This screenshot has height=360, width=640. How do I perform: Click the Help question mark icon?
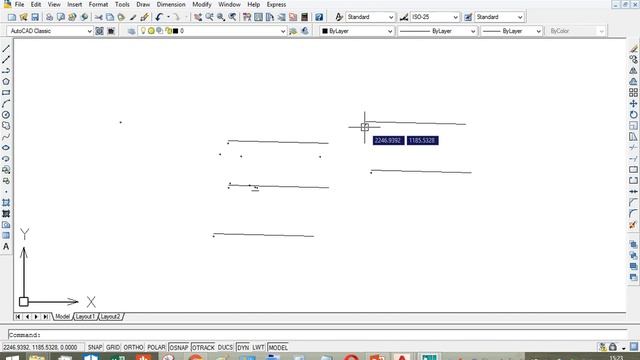click(319, 17)
